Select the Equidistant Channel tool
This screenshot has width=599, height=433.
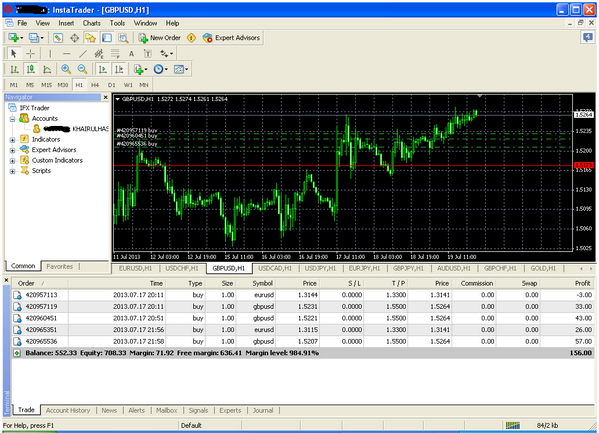(99, 54)
